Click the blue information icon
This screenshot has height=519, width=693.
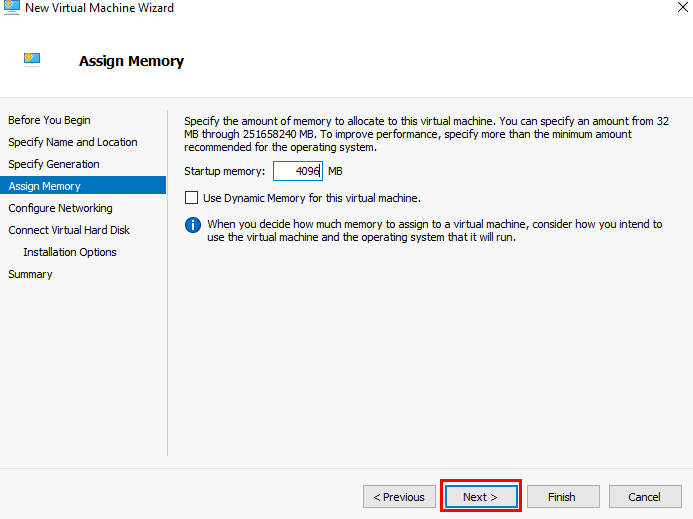193,225
